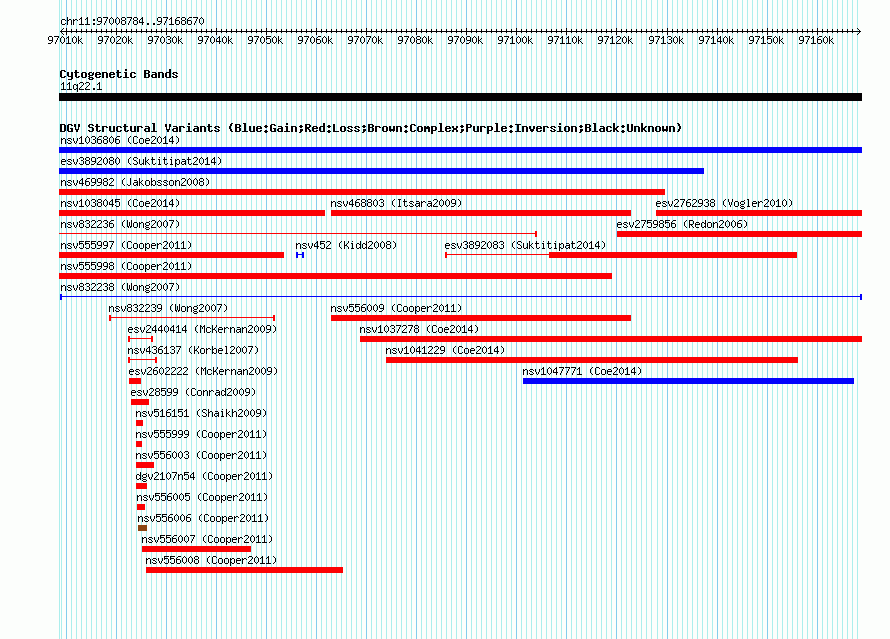Screen dimensions: 890x639
Task: Click nsv436137 (Korbel2007) label
Action: click(x=193, y=350)
